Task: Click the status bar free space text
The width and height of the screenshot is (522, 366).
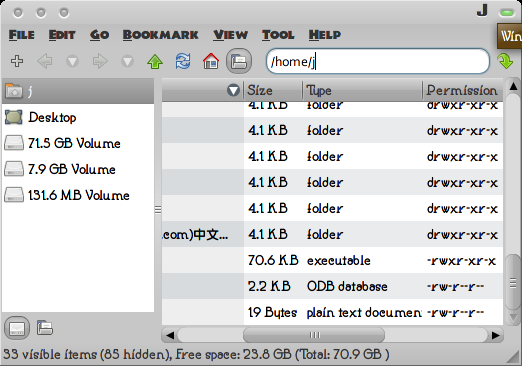Action: [282, 354]
